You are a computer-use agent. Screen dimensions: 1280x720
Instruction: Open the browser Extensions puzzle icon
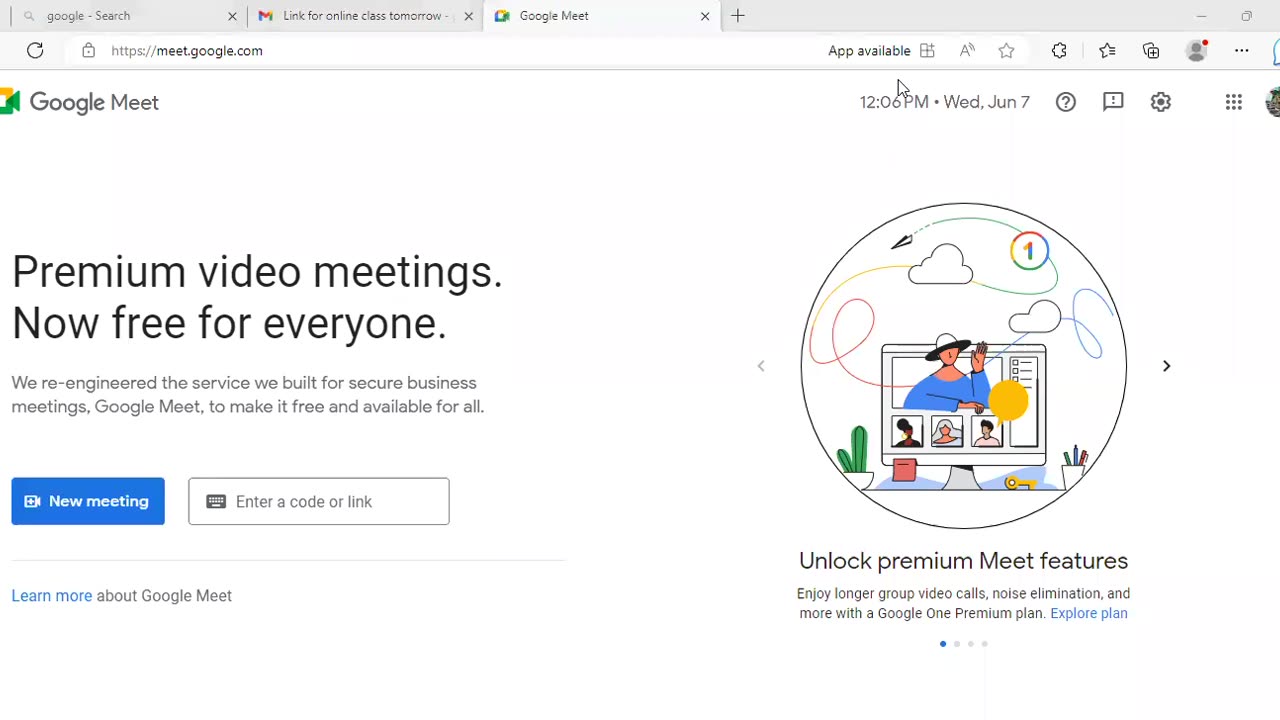point(1059,50)
